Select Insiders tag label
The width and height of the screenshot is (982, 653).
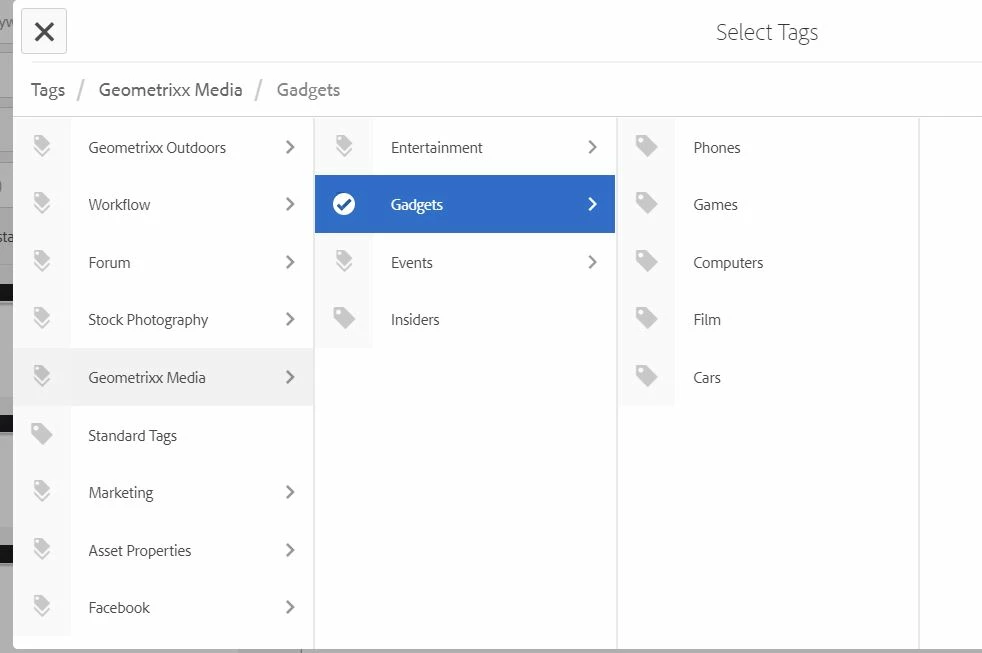415,320
